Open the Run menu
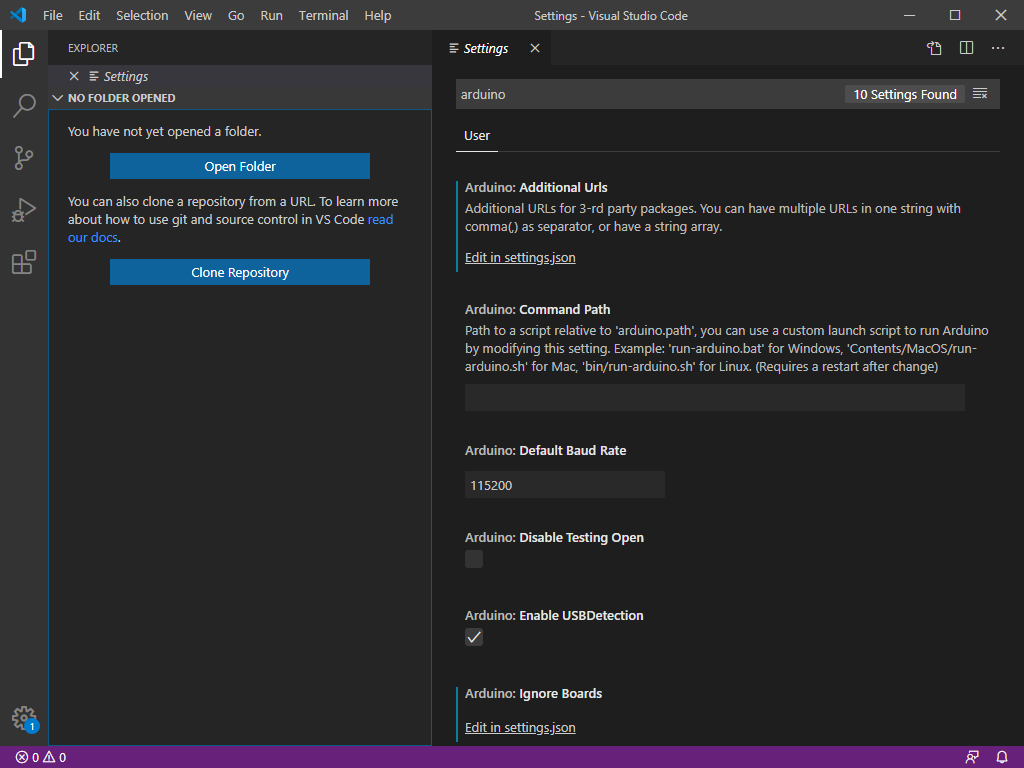1024x768 pixels. pyautogui.click(x=272, y=15)
